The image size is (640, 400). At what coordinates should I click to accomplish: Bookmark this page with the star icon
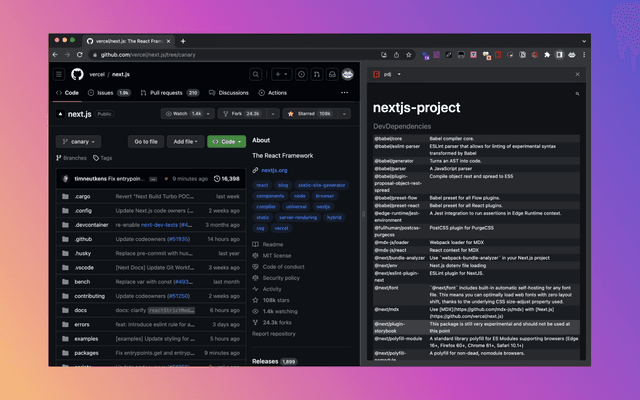click(x=409, y=55)
